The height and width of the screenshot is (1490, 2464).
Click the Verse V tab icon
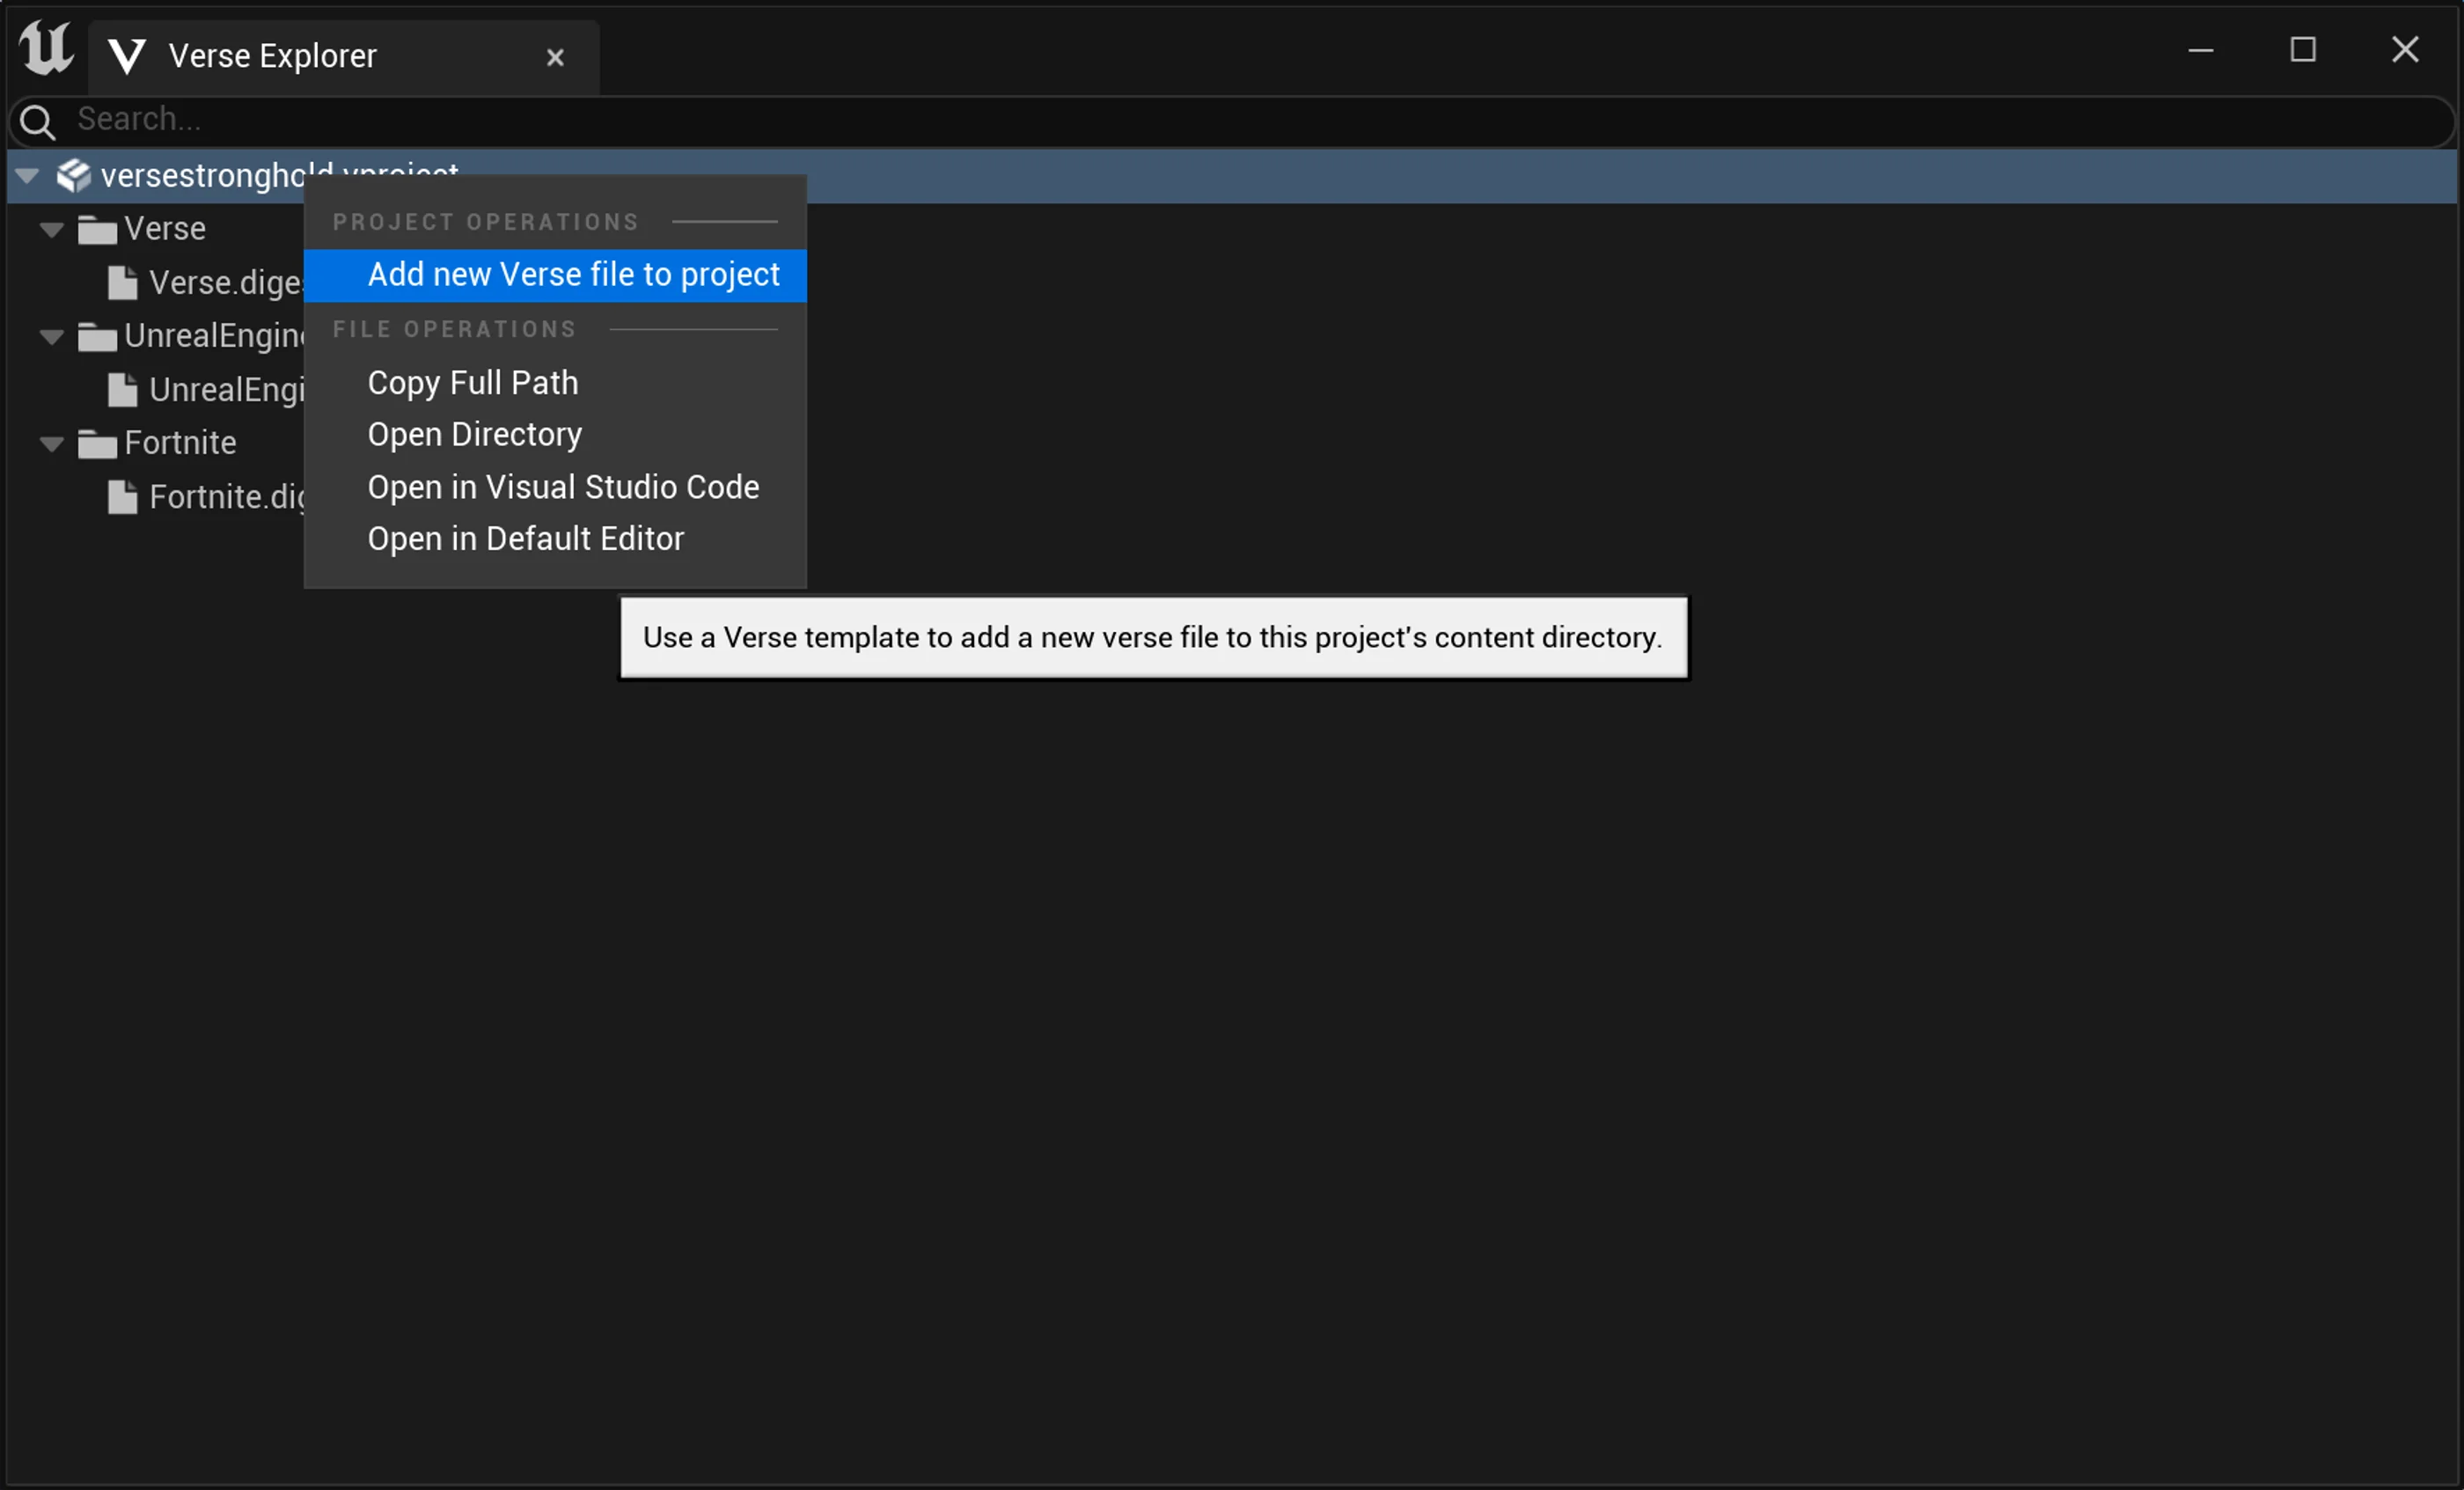coord(127,56)
